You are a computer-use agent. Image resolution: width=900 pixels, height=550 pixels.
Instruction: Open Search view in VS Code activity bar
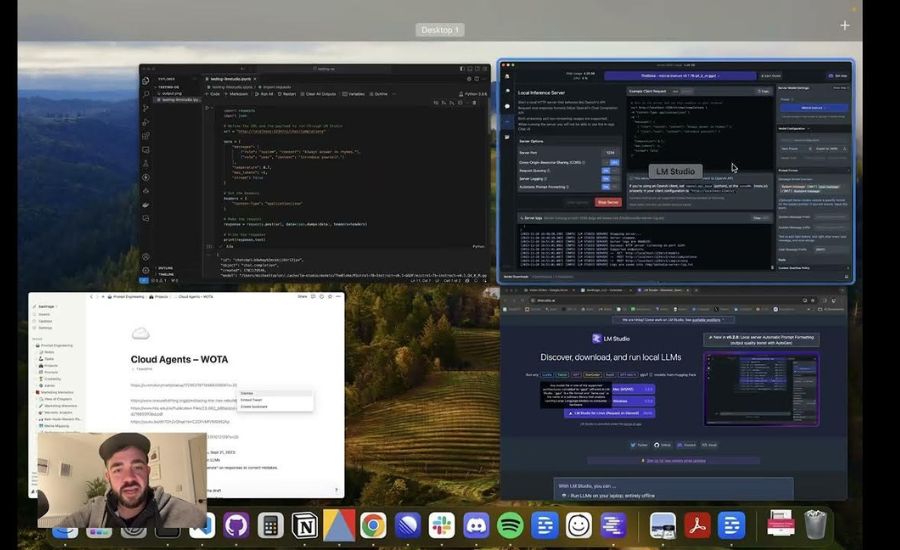146,94
